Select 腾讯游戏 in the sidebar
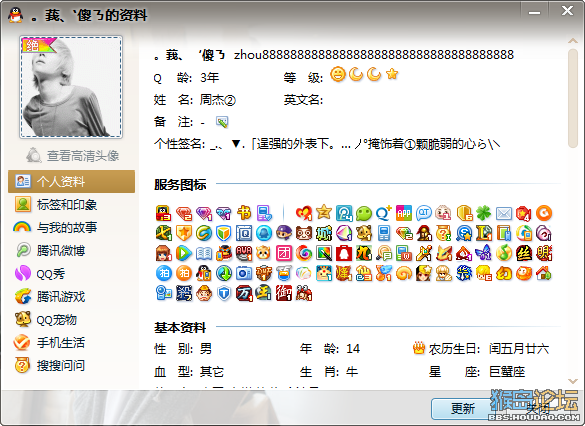 pos(71,297)
